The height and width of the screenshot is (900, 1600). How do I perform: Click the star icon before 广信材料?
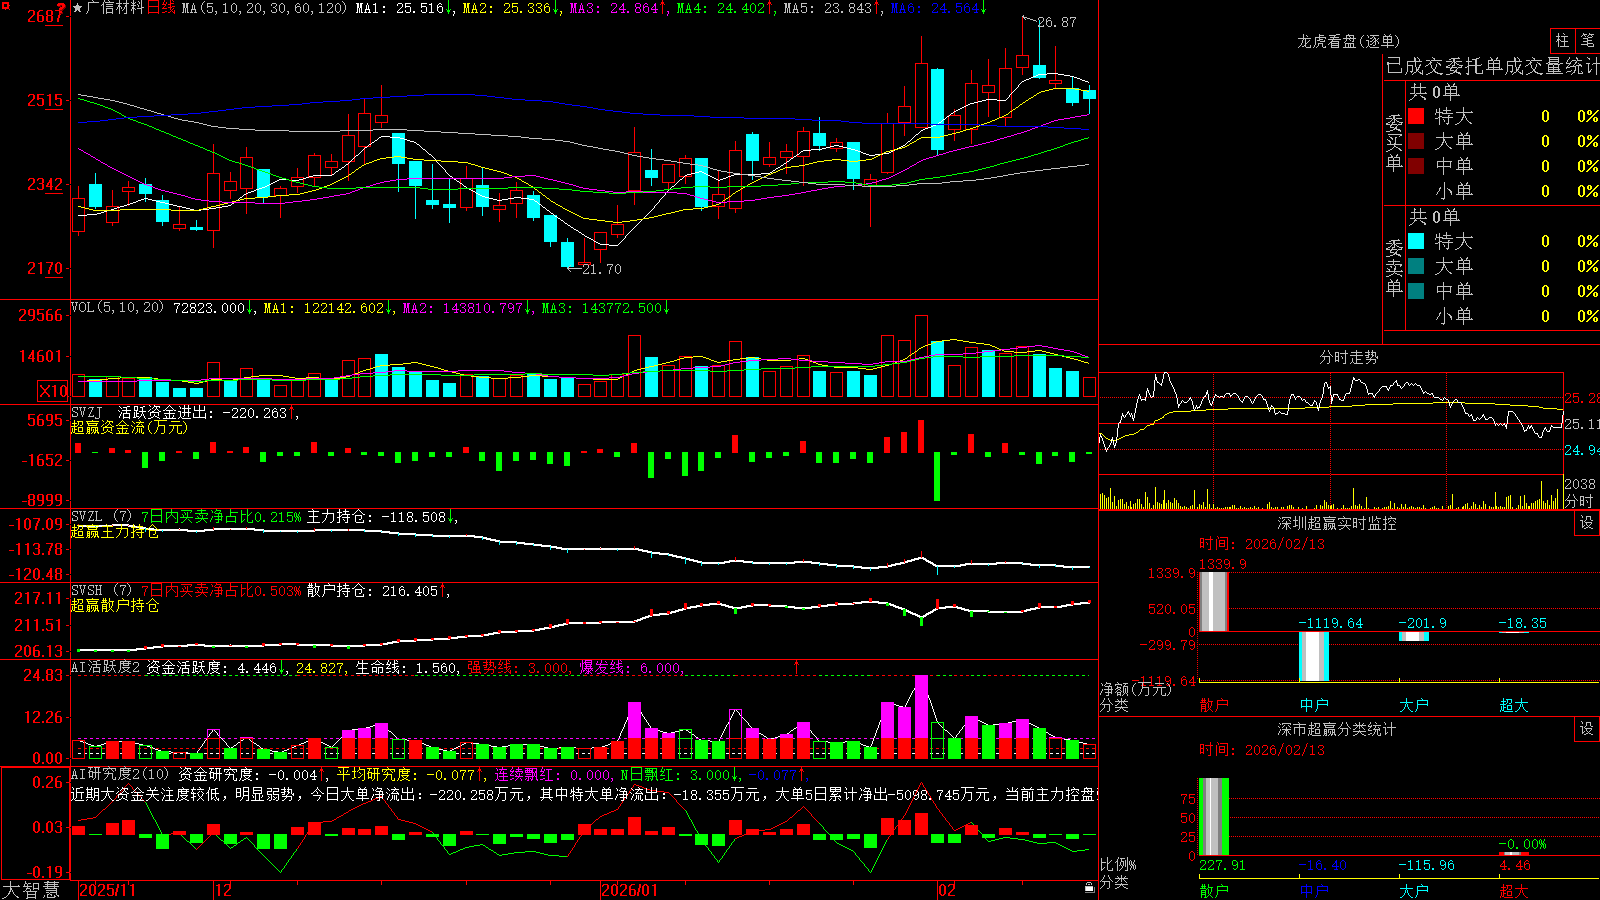[x=78, y=8]
